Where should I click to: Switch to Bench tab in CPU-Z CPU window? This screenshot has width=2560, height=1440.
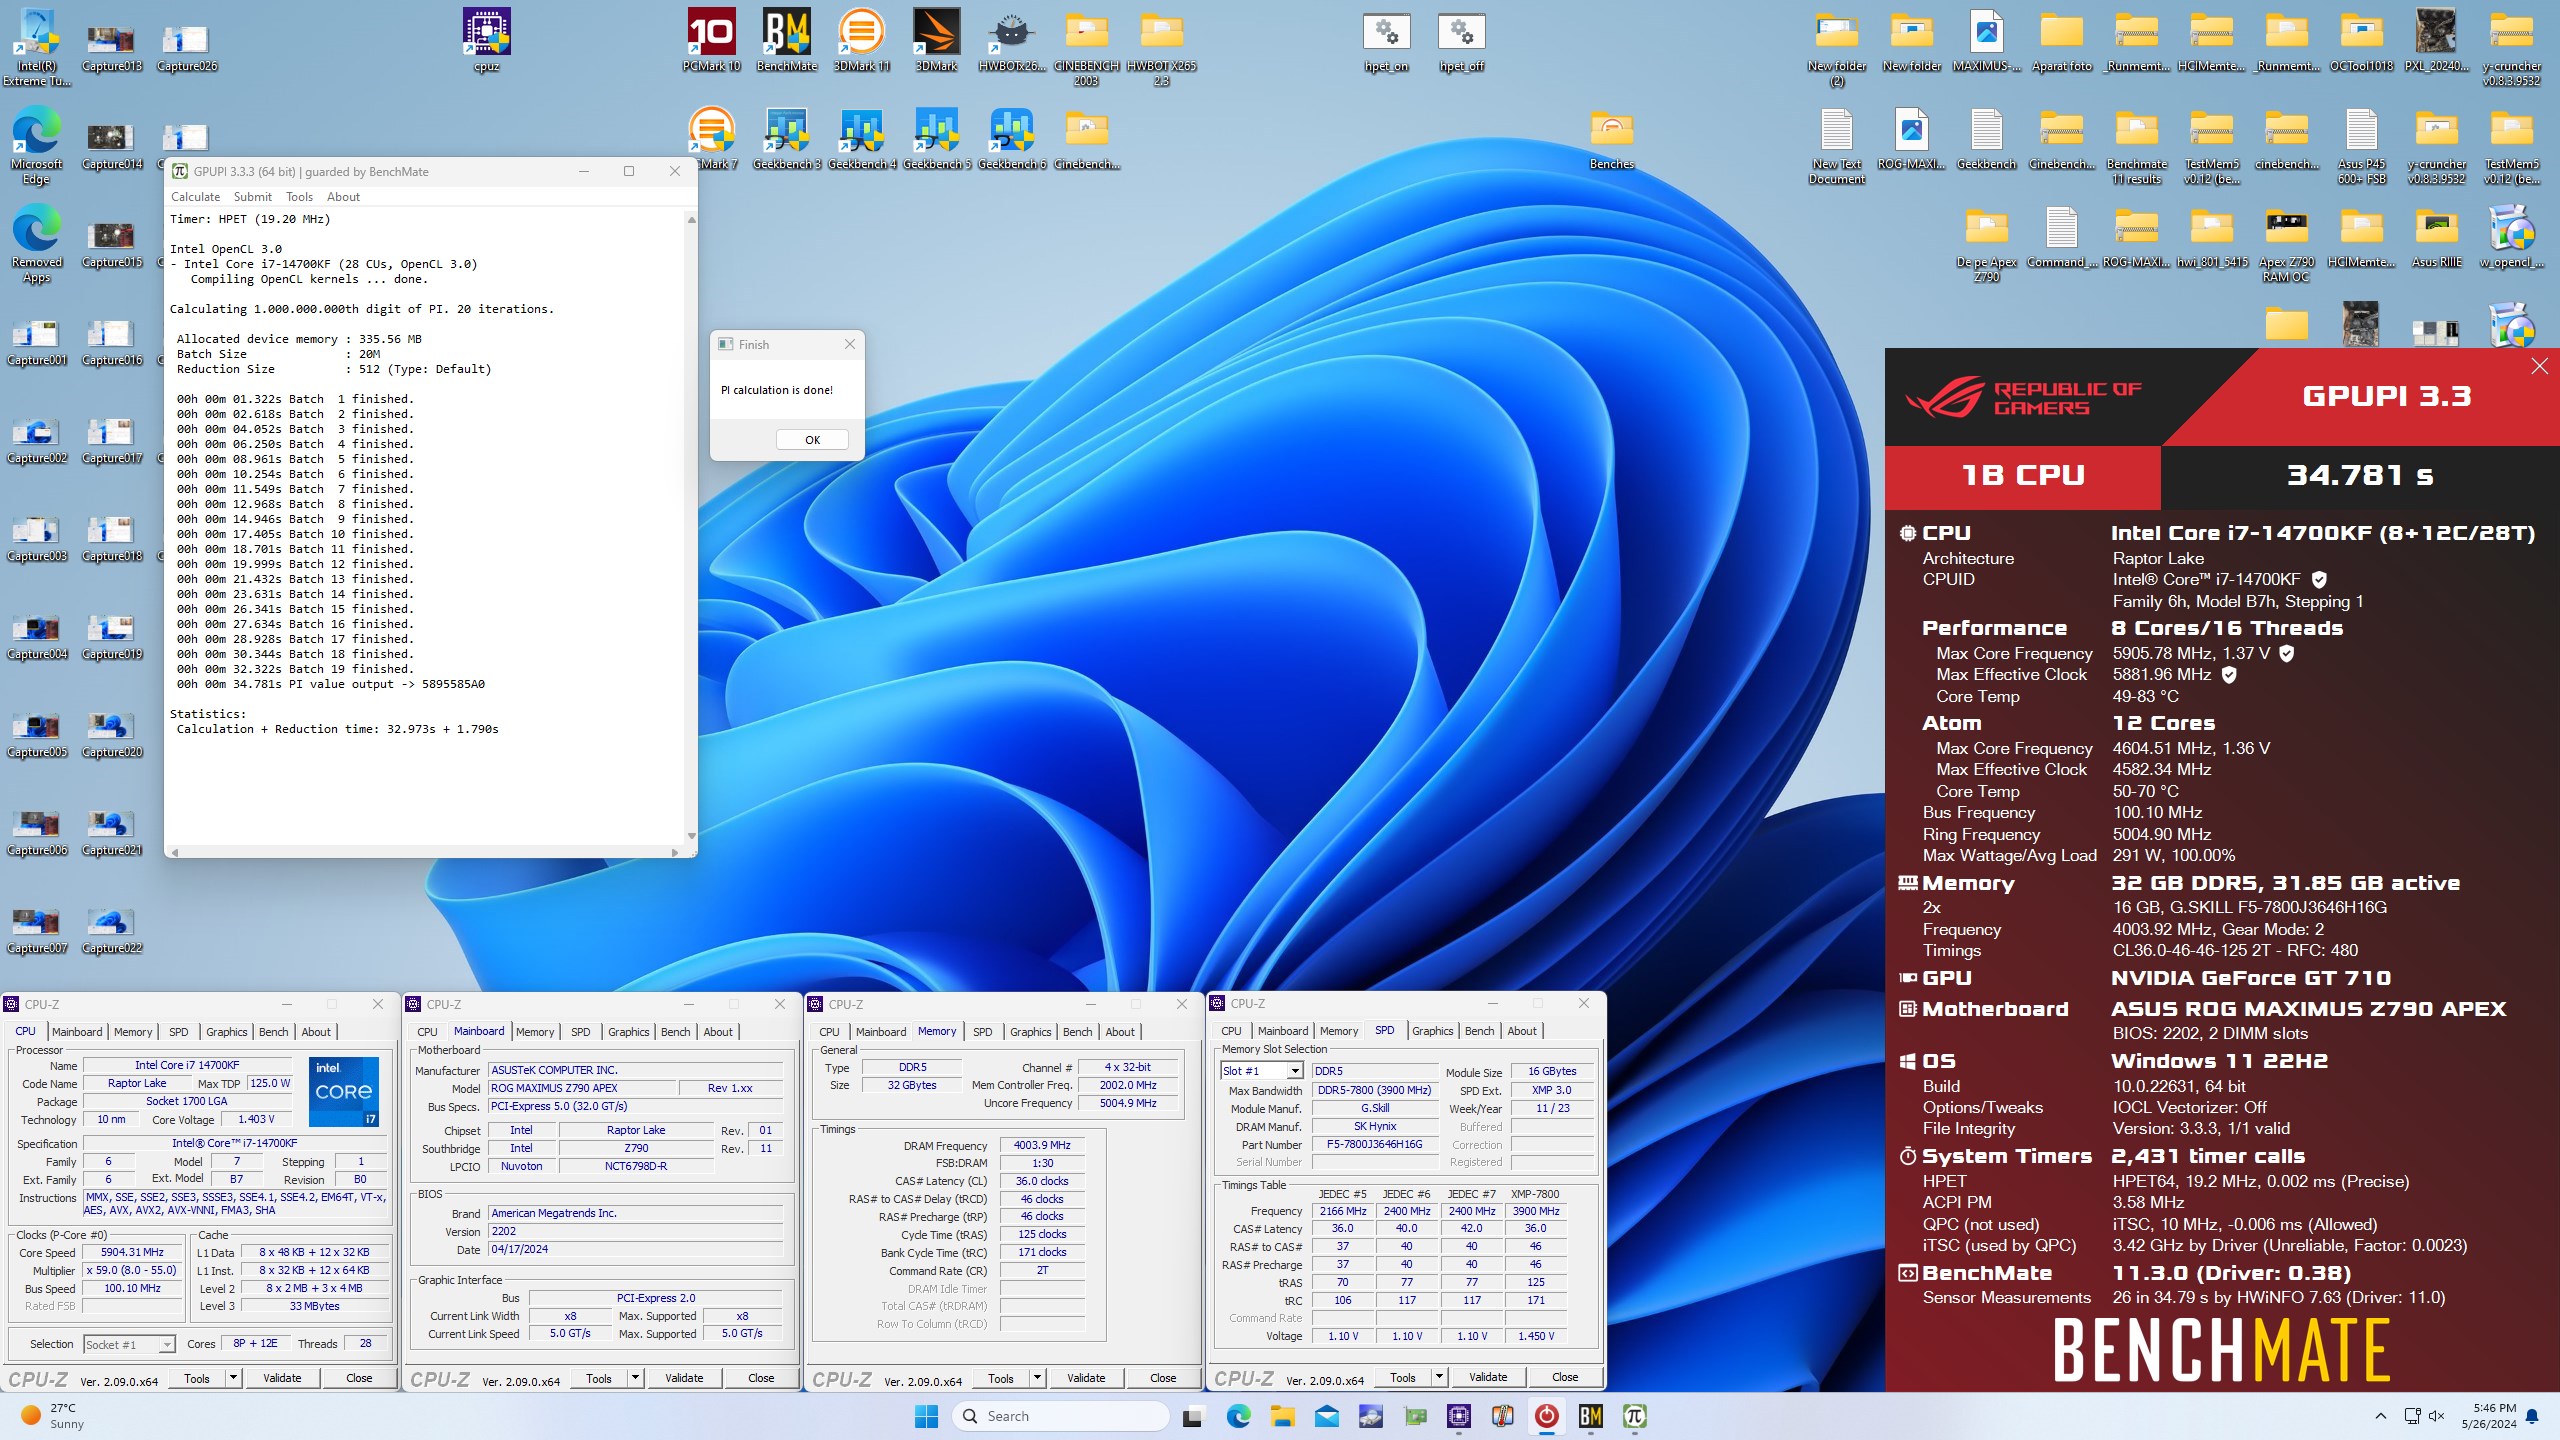(273, 1032)
